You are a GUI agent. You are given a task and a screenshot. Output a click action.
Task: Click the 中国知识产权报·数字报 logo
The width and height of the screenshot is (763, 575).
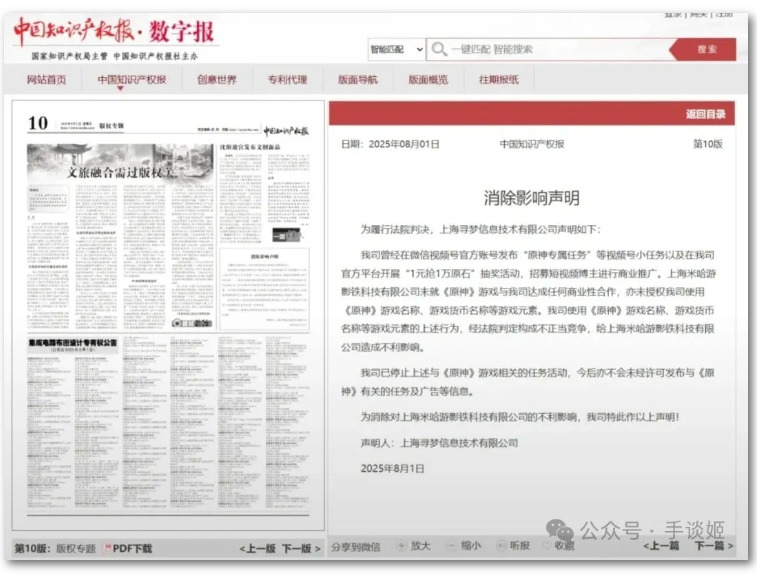114,31
